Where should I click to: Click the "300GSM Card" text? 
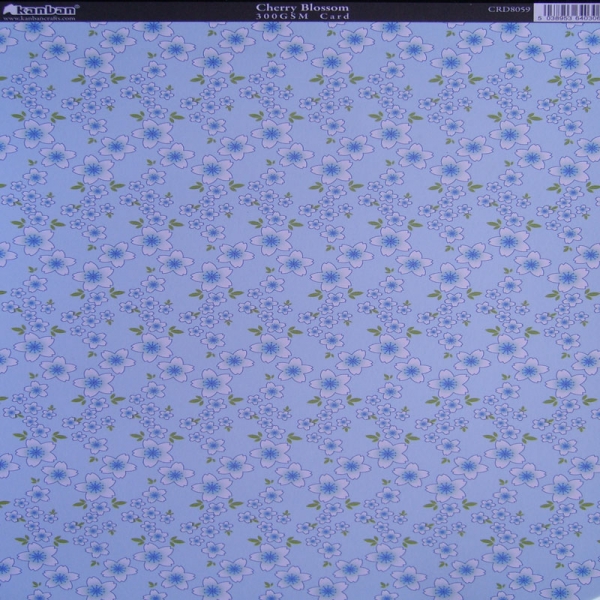coord(302,16)
